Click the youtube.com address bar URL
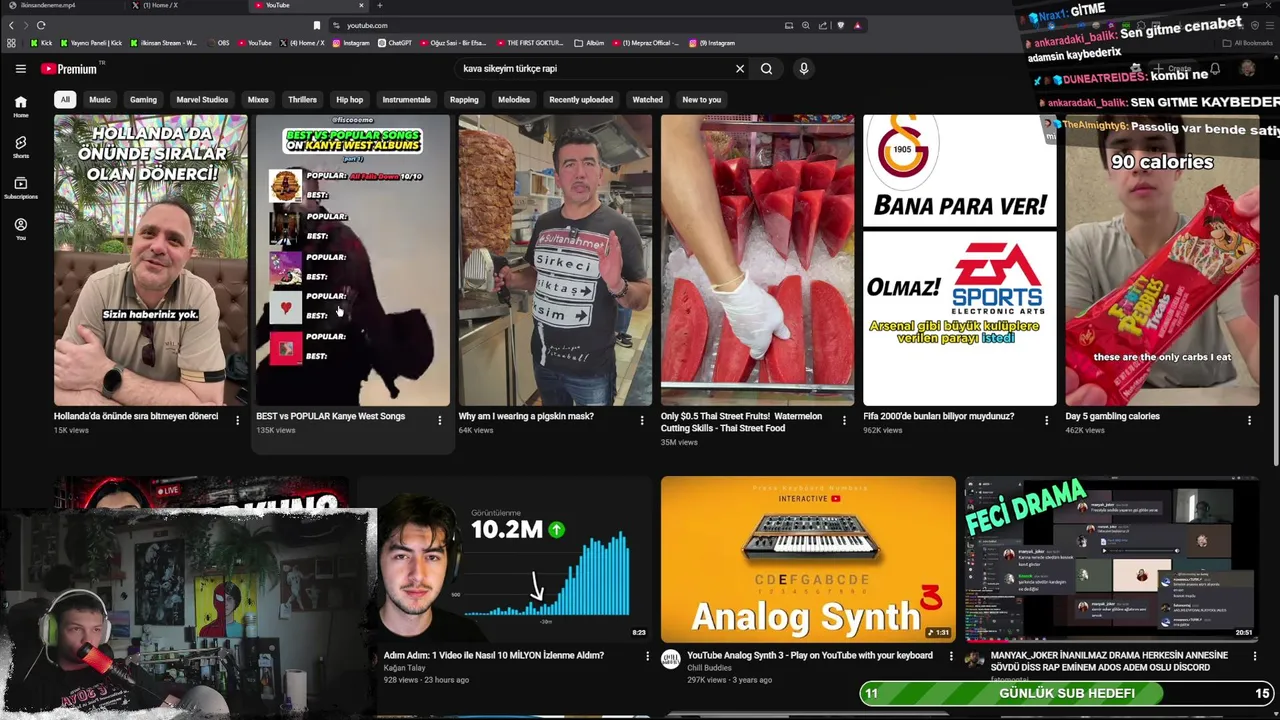The height and width of the screenshot is (720, 1280). pyautogui.click(x=367, y=25)
